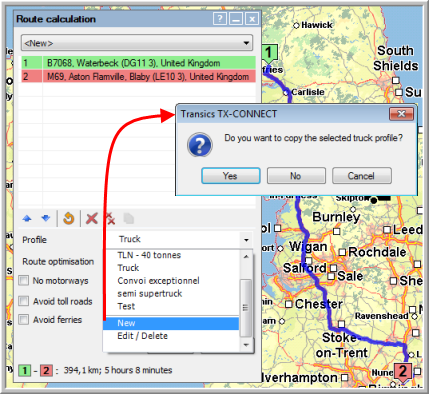Expand the Truck profile dropdown arrow
Viewport: 429px width, 394px height.
click(x=246, y=240)
